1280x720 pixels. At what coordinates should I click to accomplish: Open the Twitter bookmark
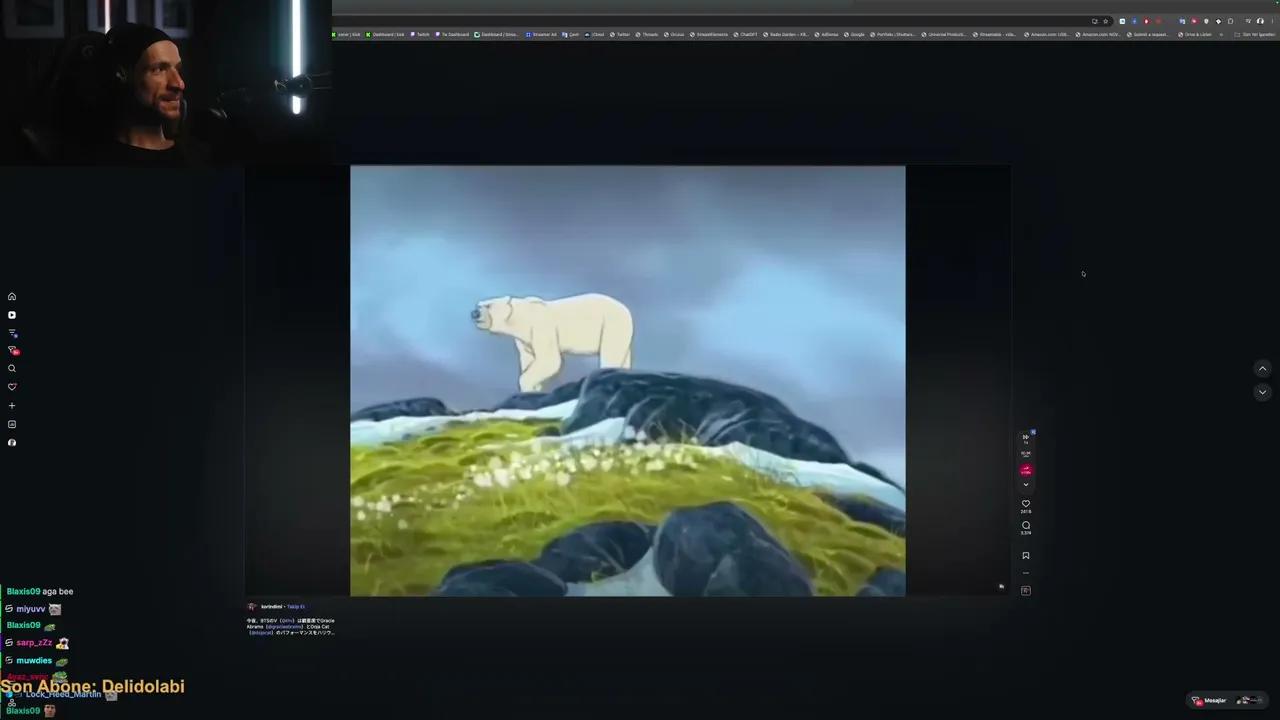pyautogui.click(x=621, y=35)
